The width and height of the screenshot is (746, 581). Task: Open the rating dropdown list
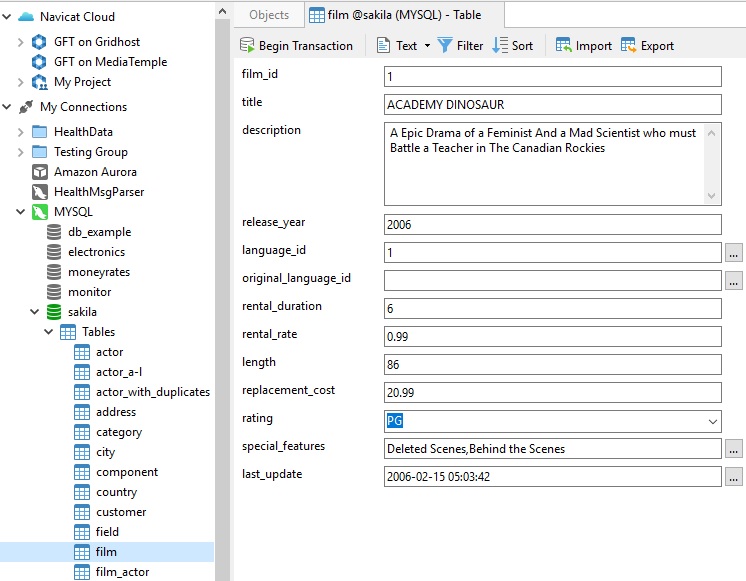tap(712, 422)
